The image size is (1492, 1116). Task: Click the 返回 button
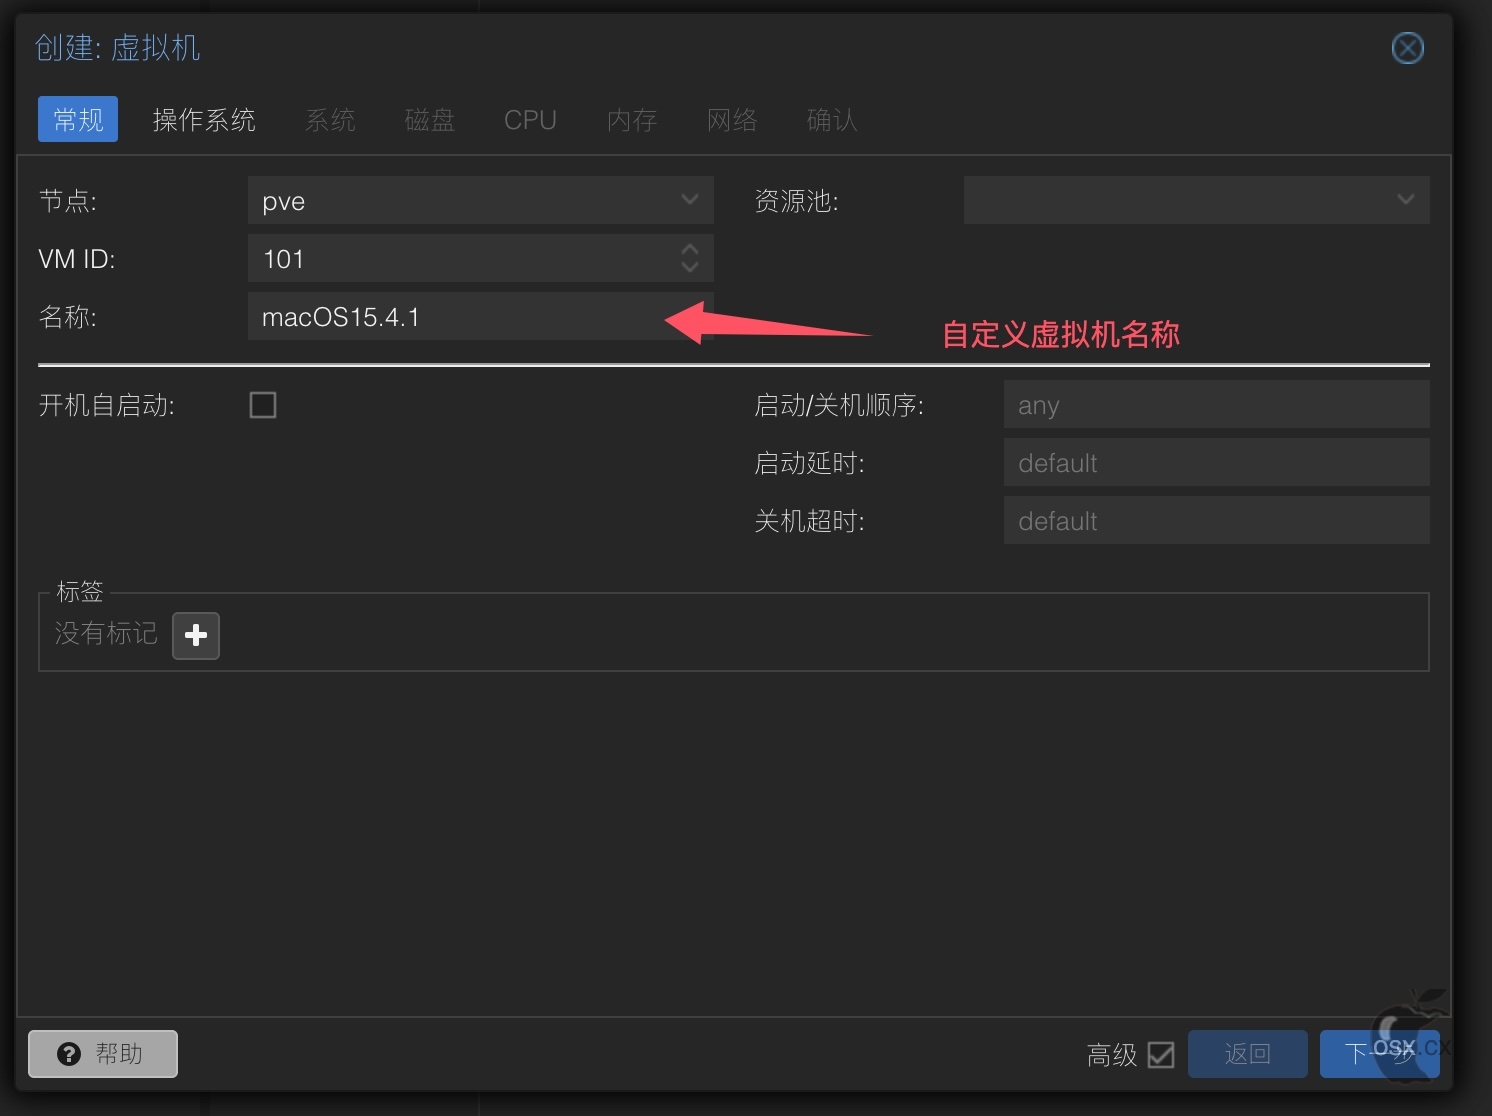pos(1247,1054)
